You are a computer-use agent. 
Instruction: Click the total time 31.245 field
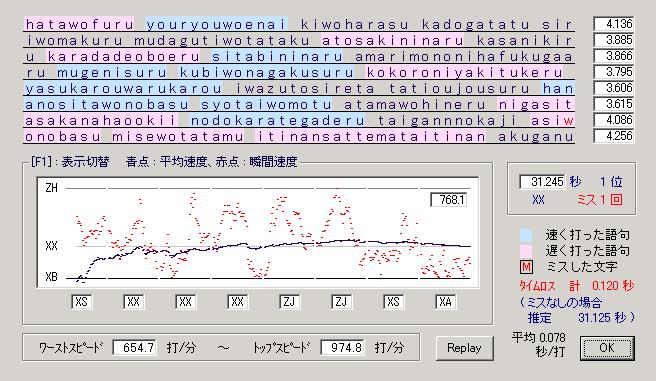click(x=542, y=182)
